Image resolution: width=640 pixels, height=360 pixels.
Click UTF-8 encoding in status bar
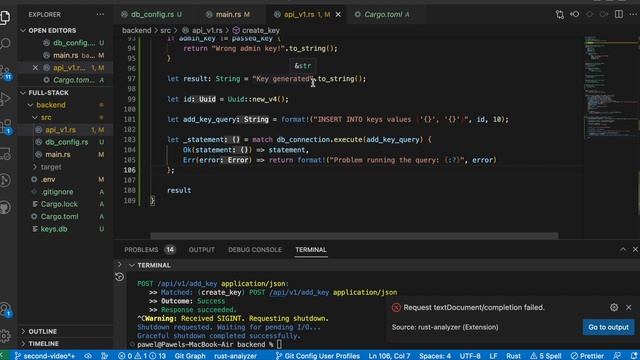pos(470,356)
